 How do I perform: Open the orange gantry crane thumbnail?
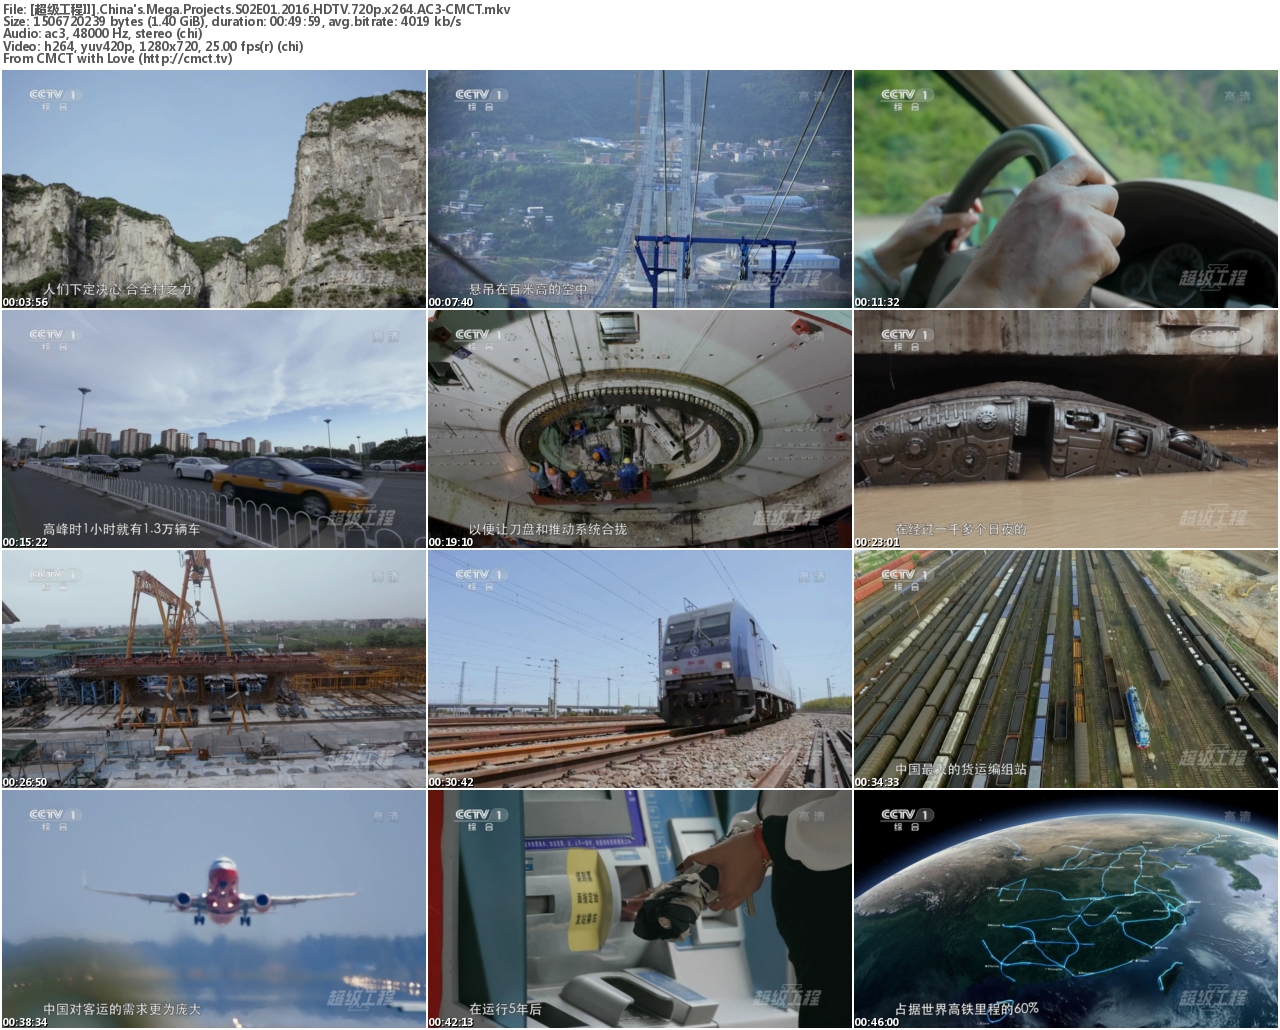(213, 669)
